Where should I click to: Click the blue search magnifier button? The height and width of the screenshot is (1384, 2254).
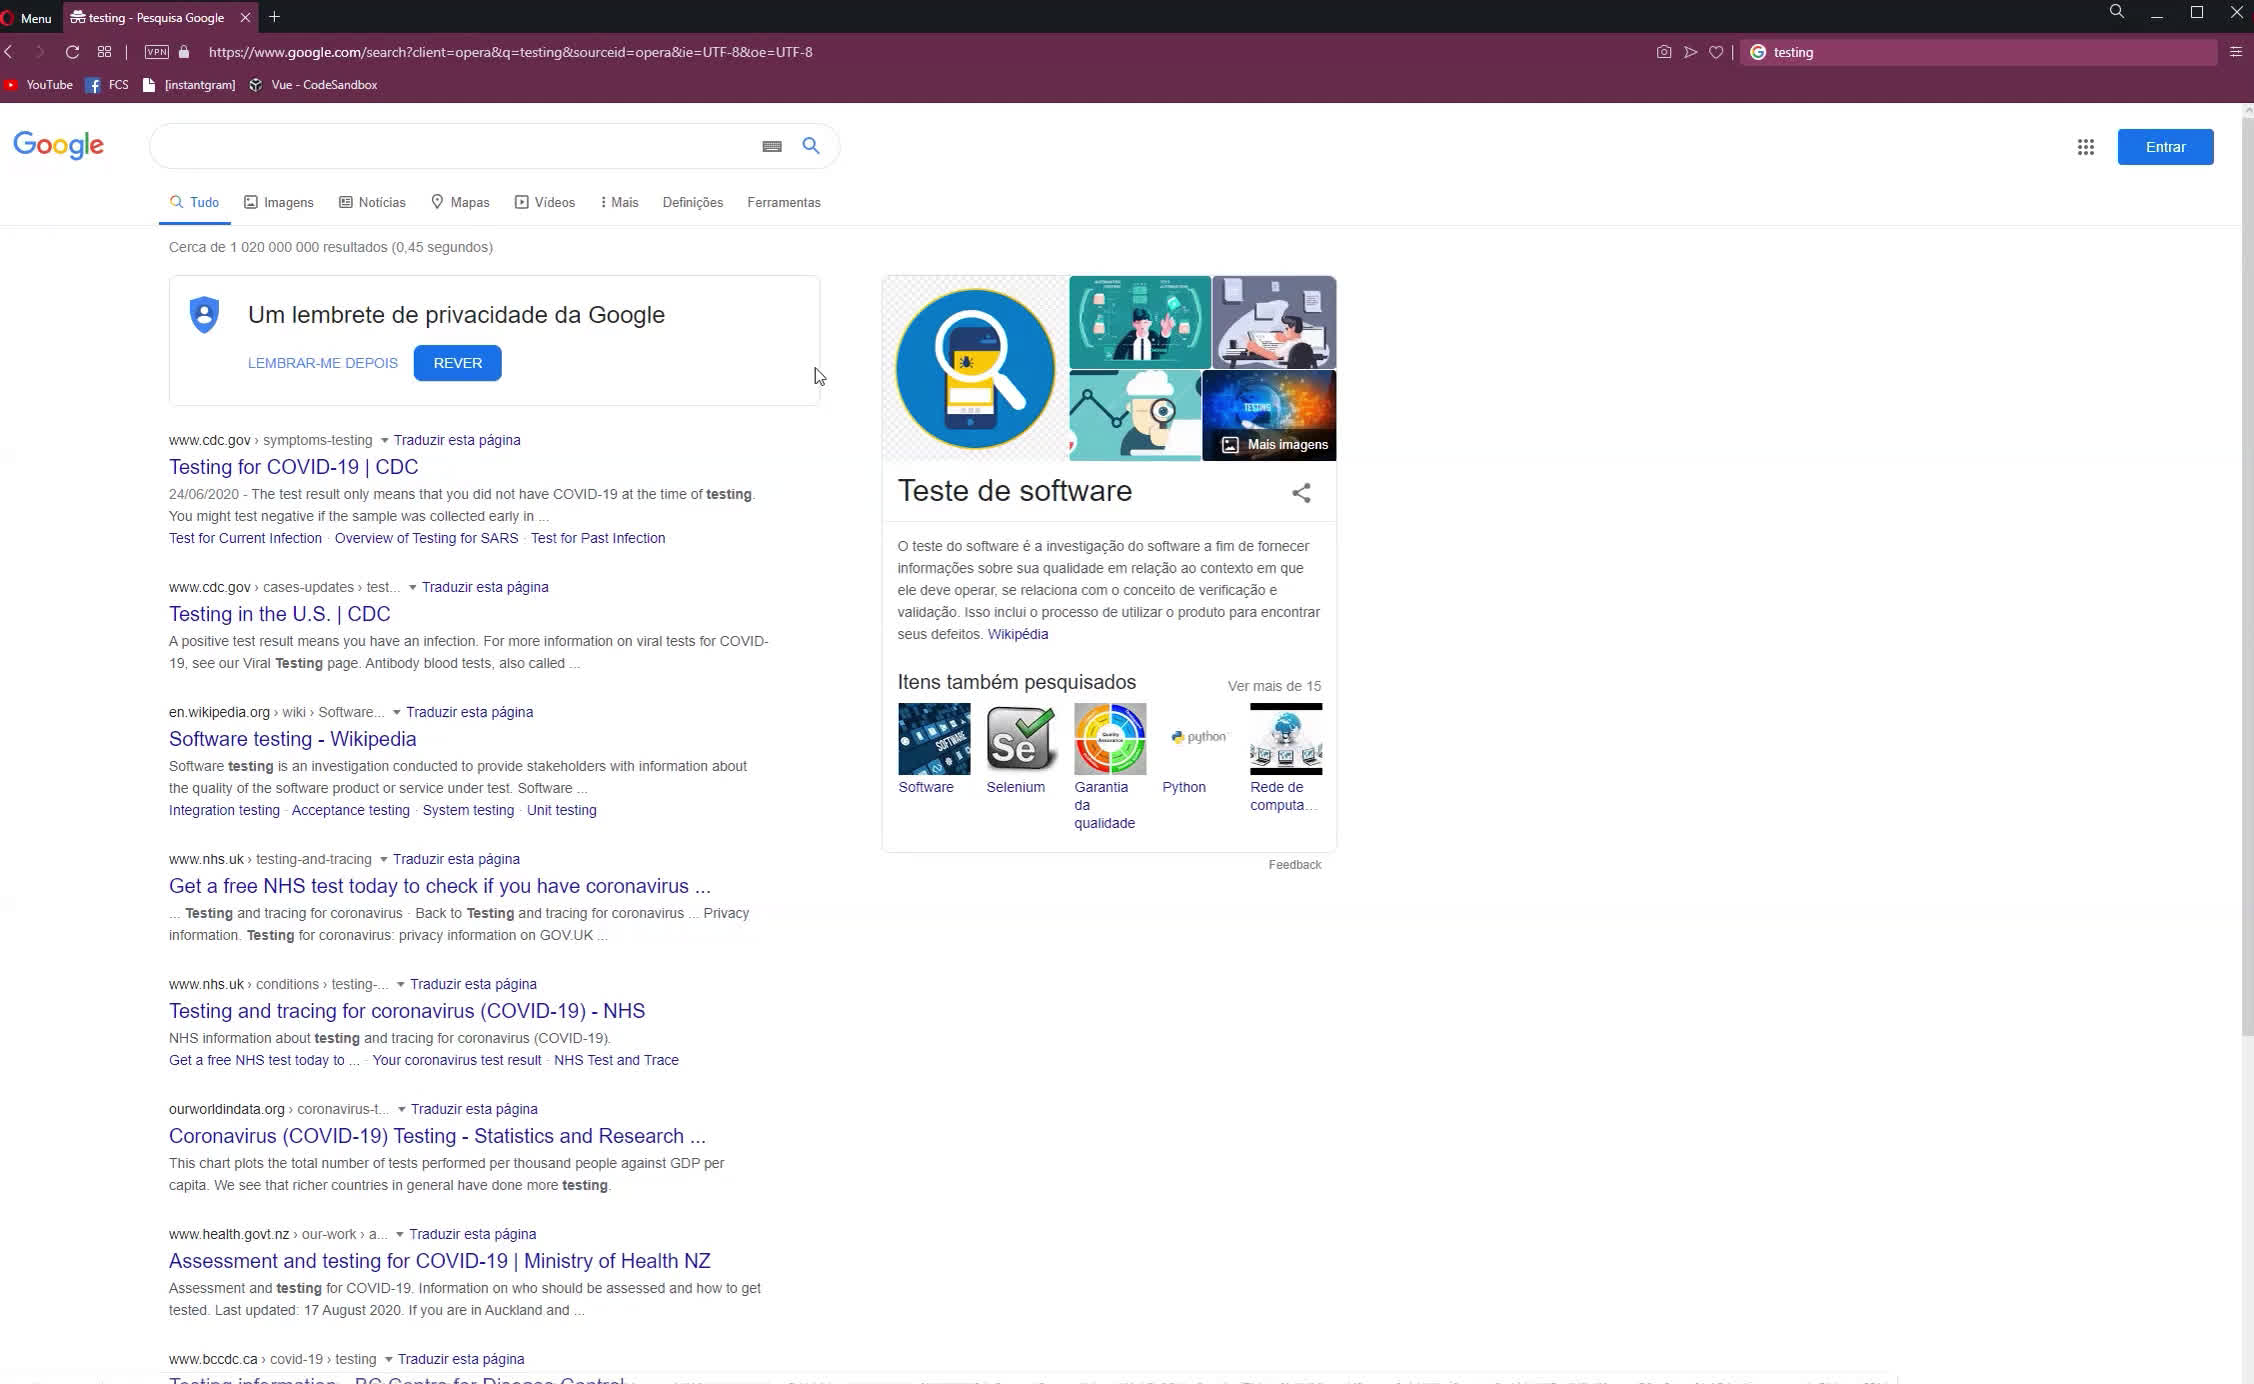click(811, 146)
